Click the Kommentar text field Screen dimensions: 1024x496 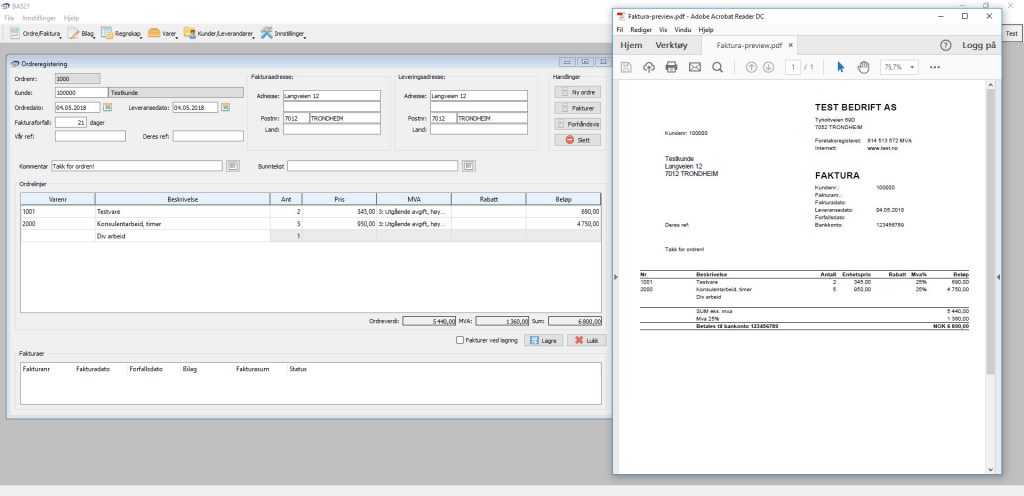[x=136, y=166]
